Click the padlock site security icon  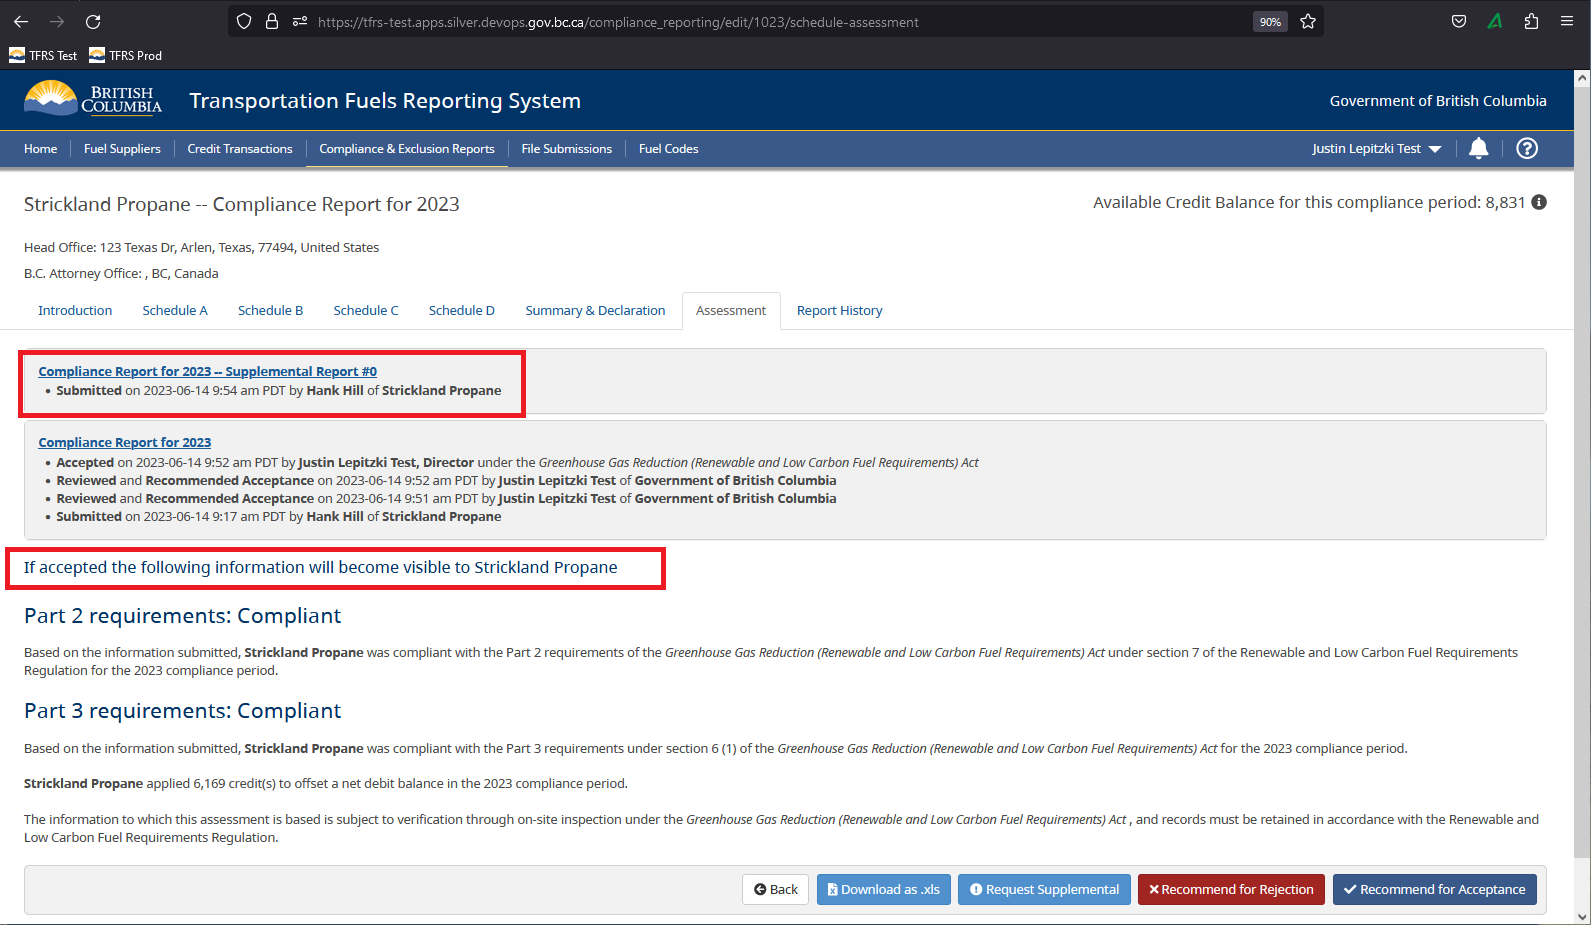pyautogui.click(x=272, y=21)
